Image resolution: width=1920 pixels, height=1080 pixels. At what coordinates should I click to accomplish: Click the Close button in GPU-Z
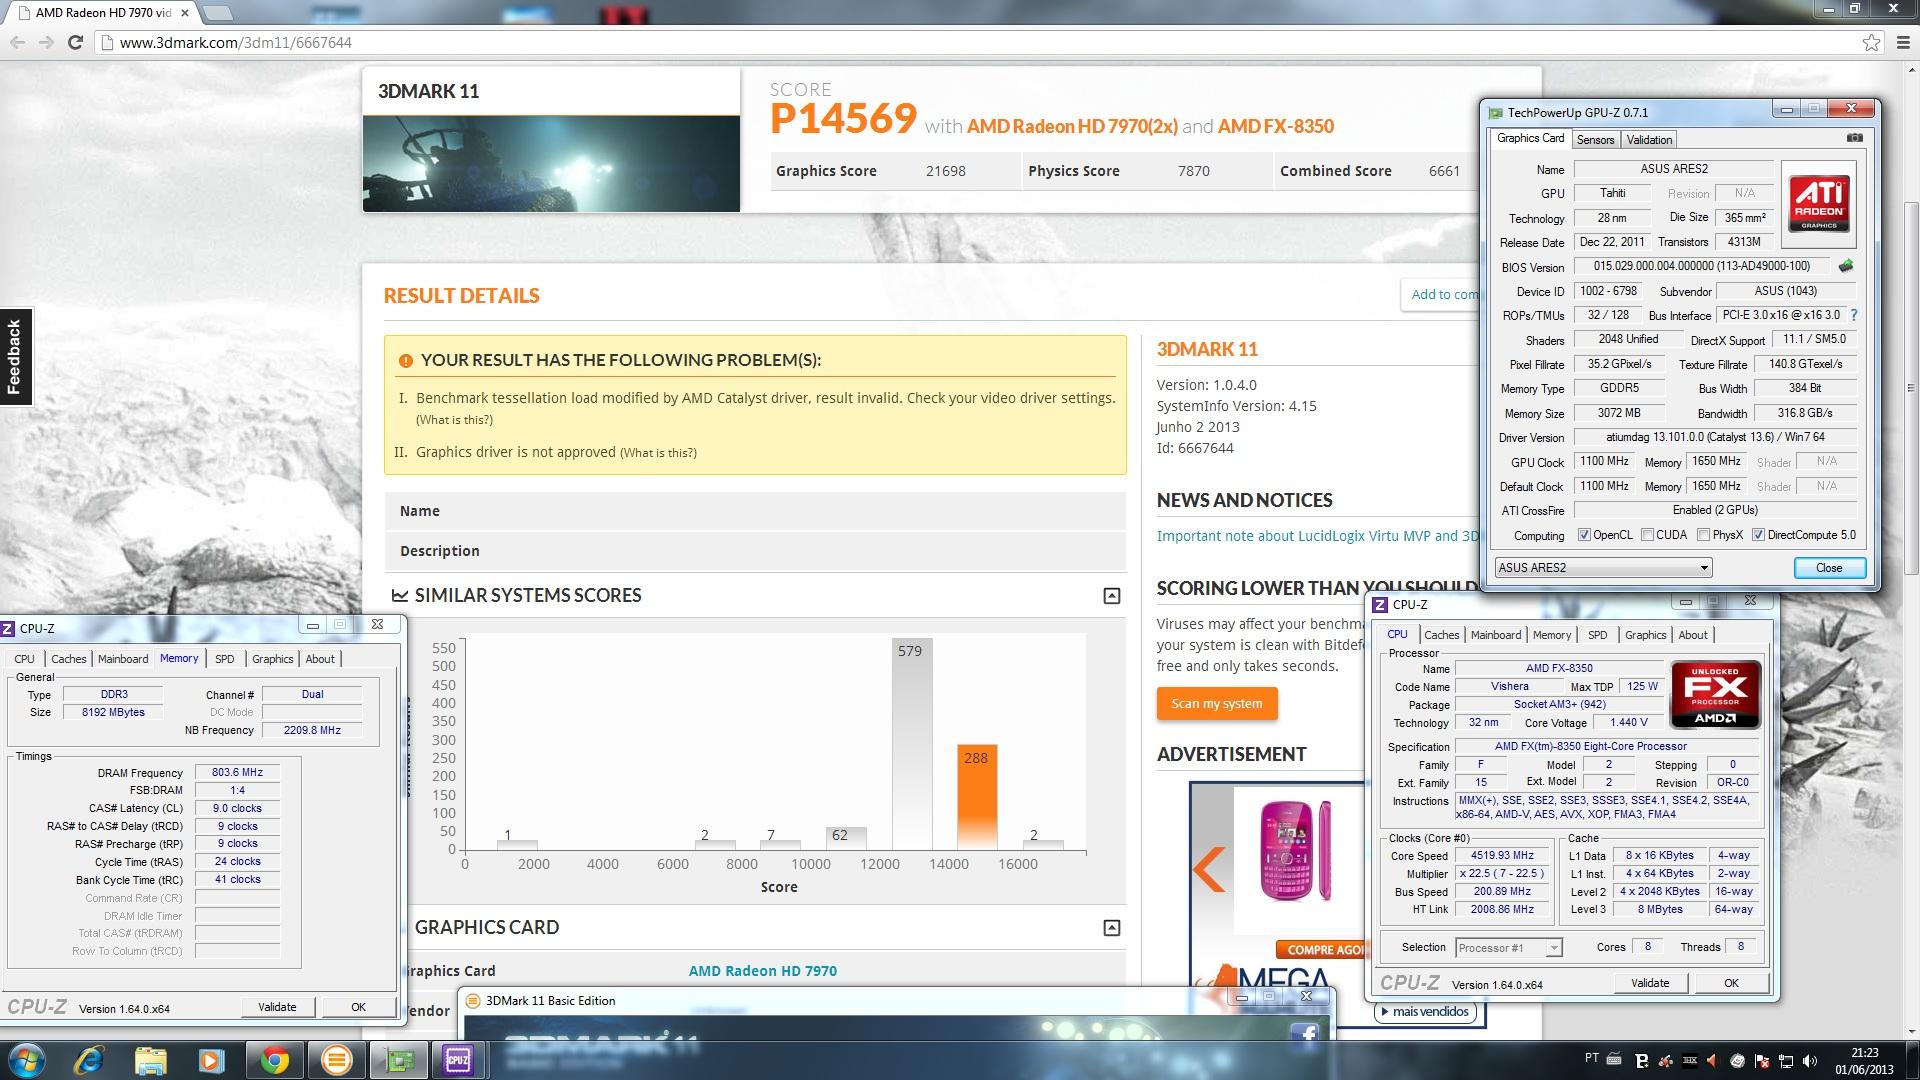tap(1829, 568)
